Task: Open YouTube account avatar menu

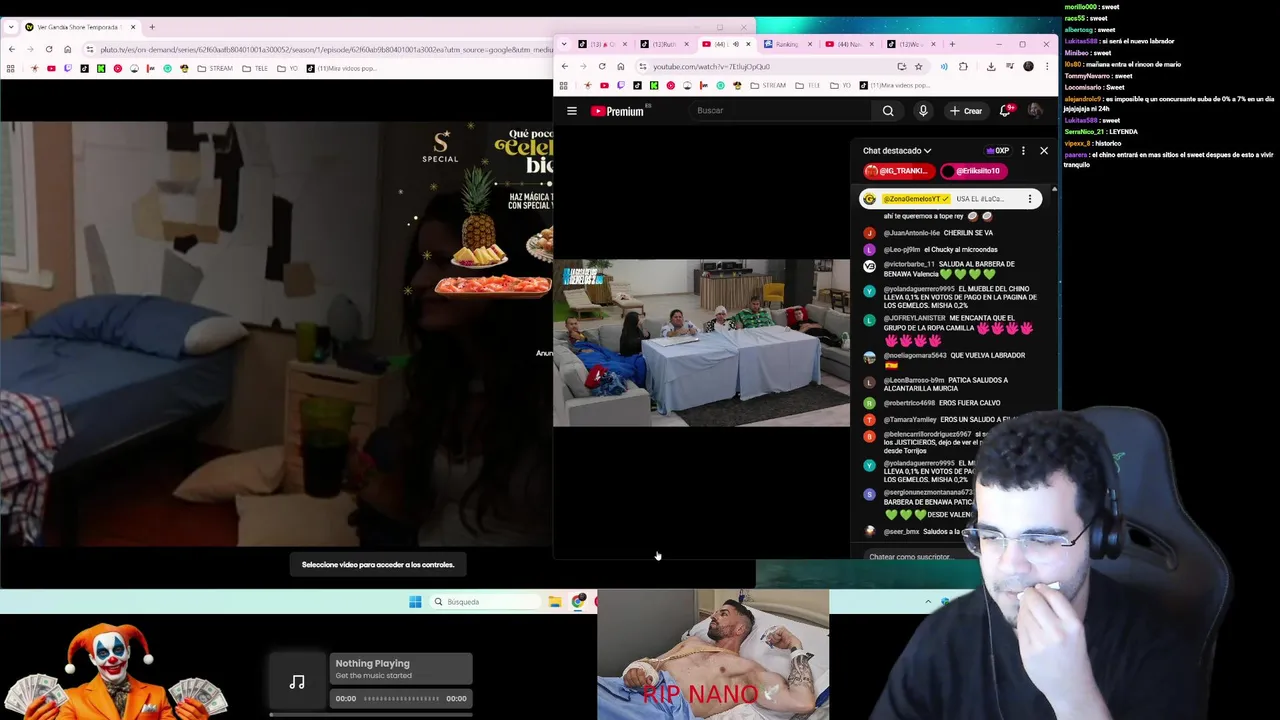Action: coord(1035,111)
